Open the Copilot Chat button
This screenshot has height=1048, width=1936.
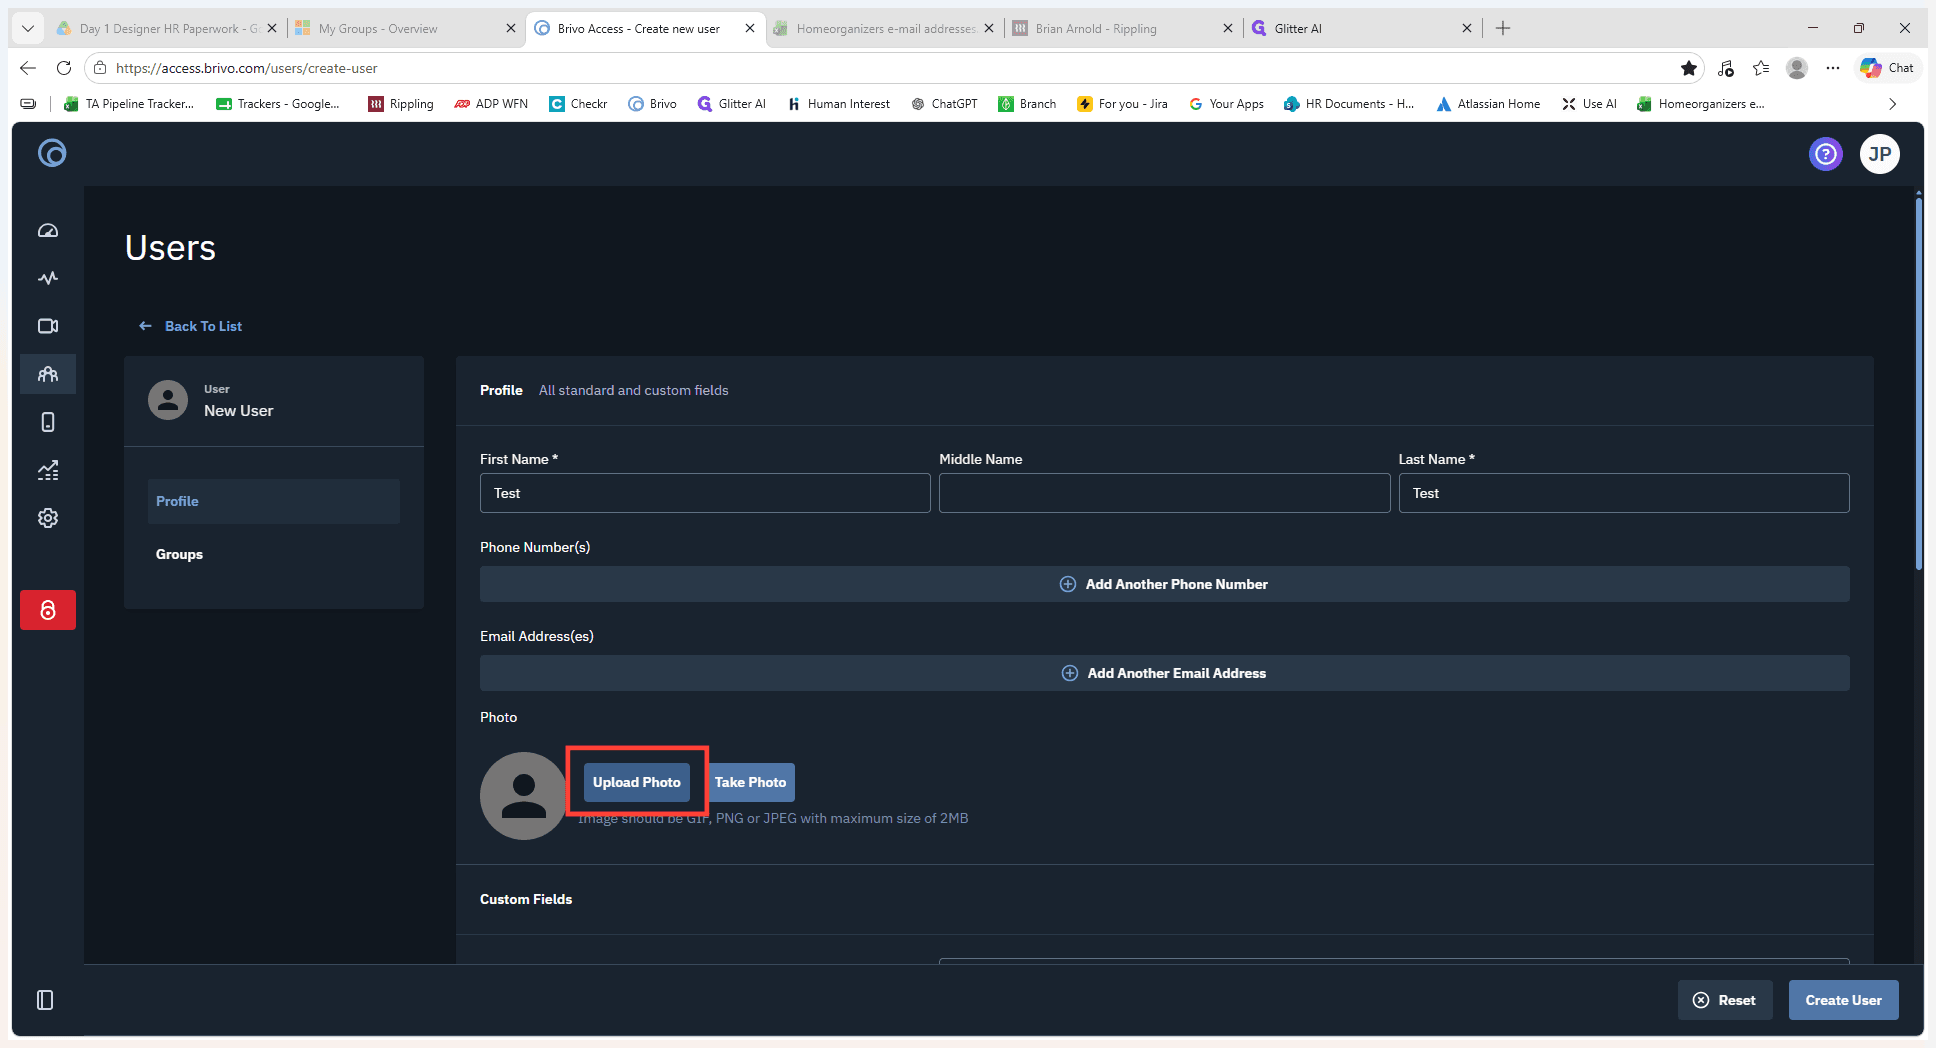pos(1888,68)
